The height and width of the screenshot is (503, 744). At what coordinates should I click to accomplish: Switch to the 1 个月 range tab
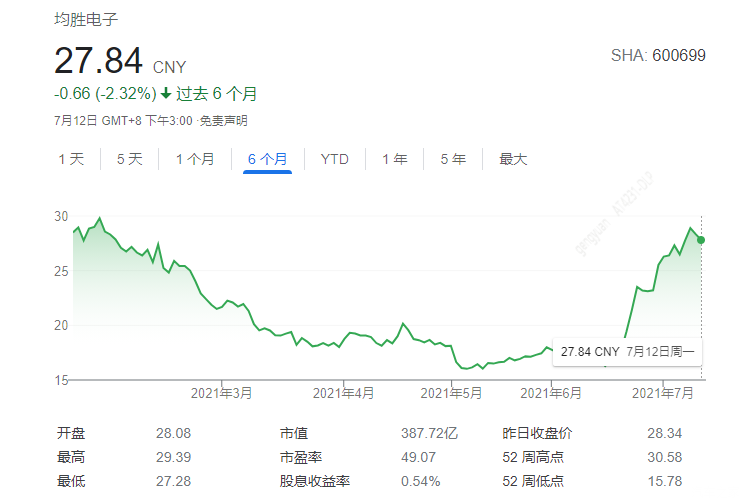195,159
